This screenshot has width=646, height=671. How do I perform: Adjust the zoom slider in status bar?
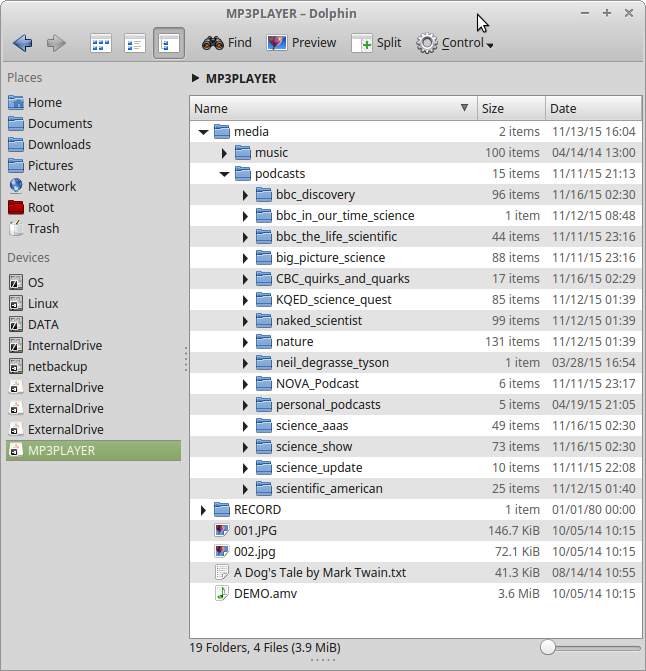click(x=548, y=648)
